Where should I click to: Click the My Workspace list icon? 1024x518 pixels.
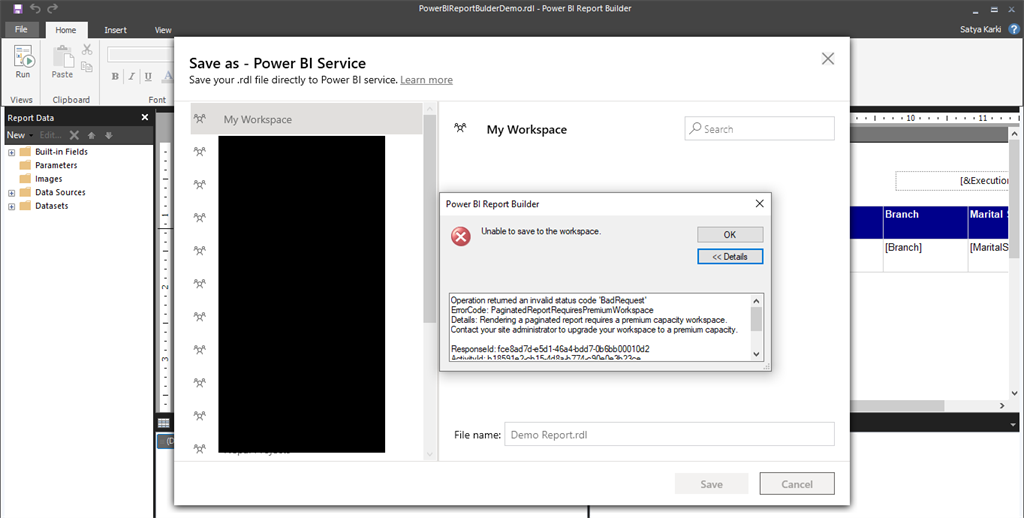tap(200, 119)
